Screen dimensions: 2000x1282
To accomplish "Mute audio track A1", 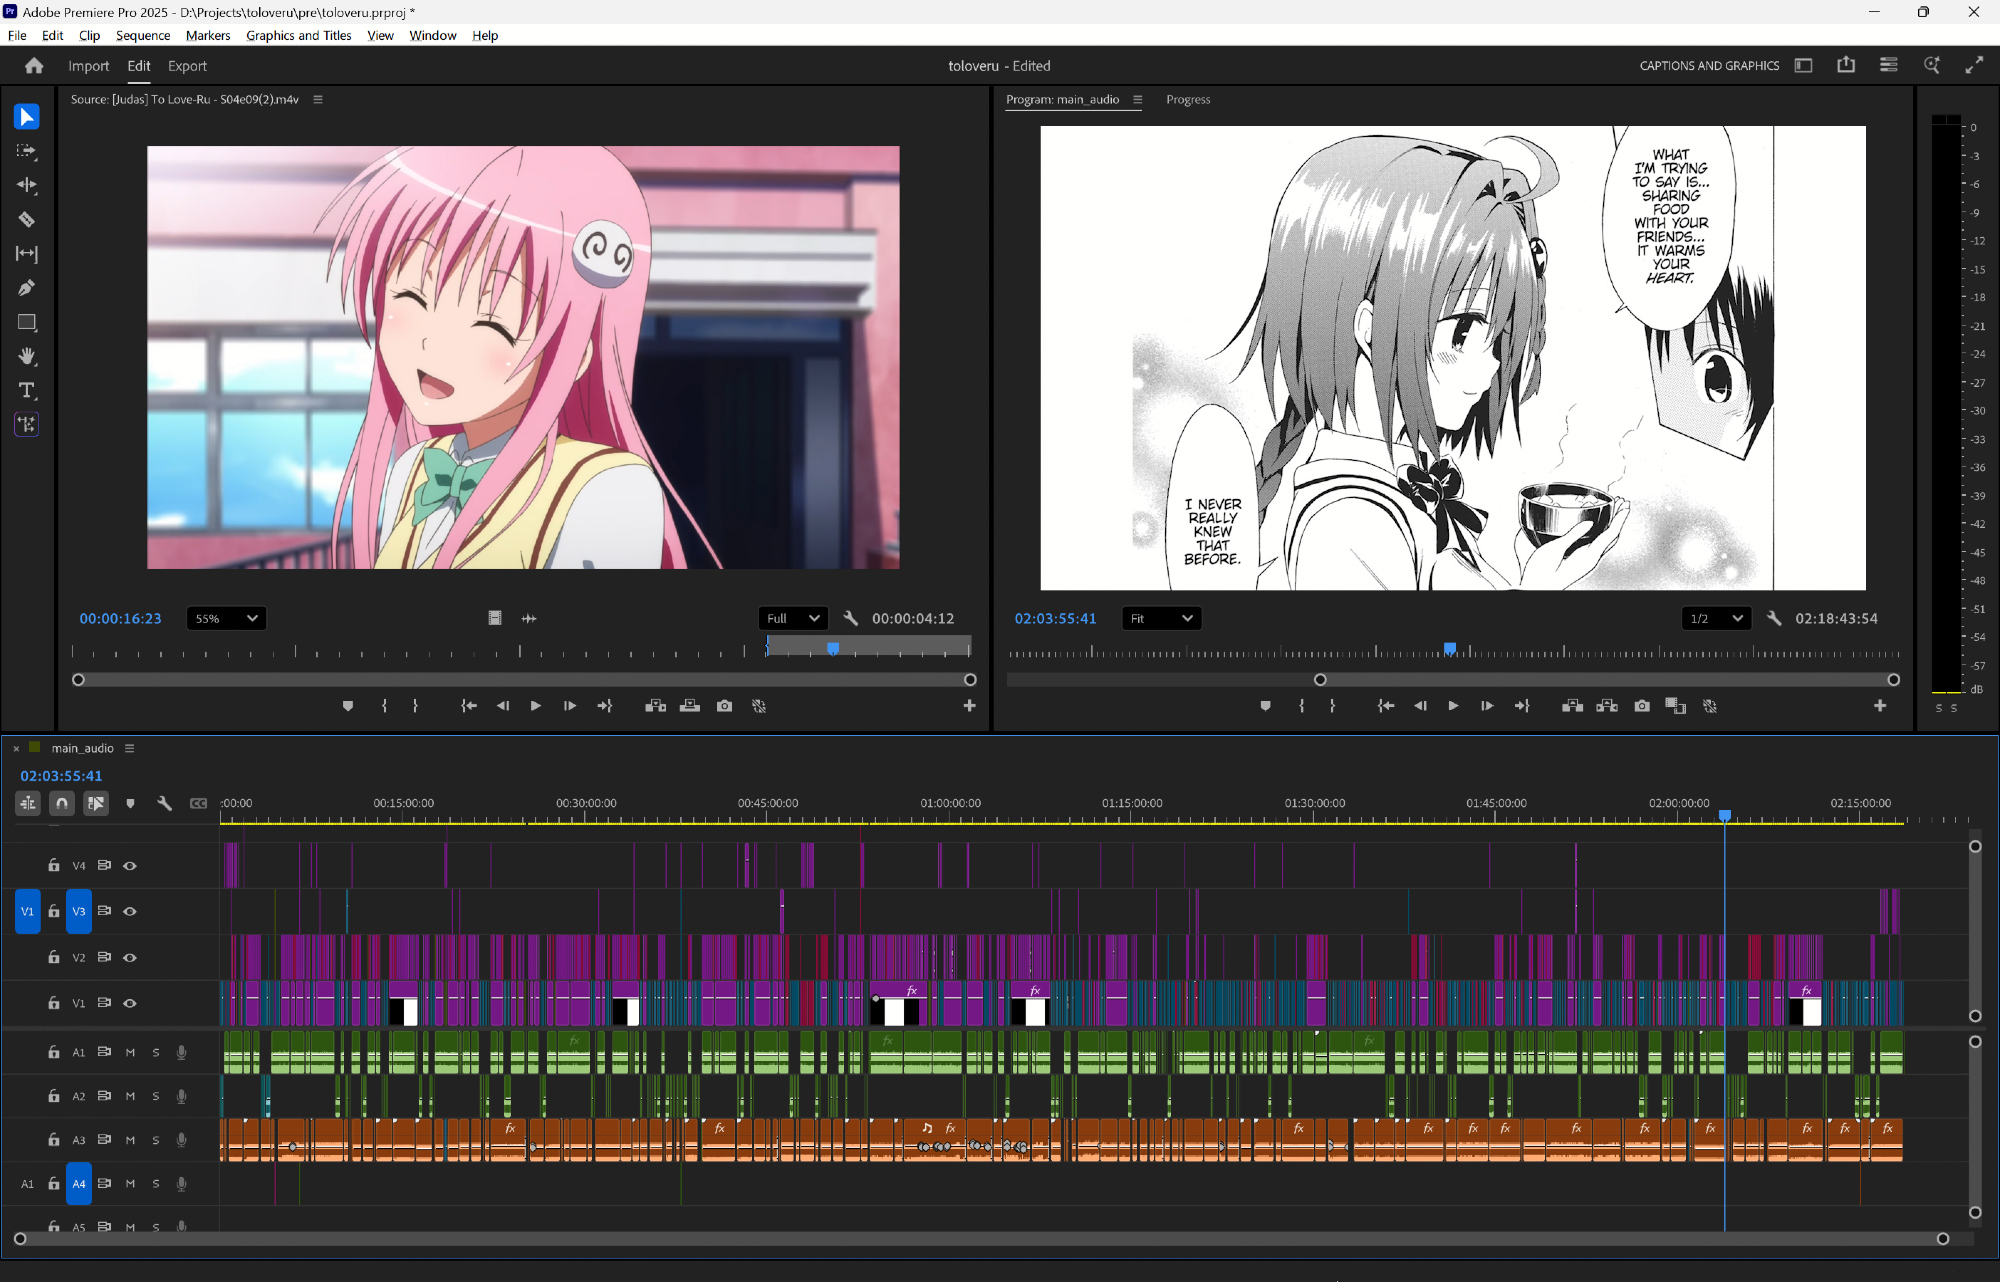I will pyautogui.click(x=130, y=1052).
